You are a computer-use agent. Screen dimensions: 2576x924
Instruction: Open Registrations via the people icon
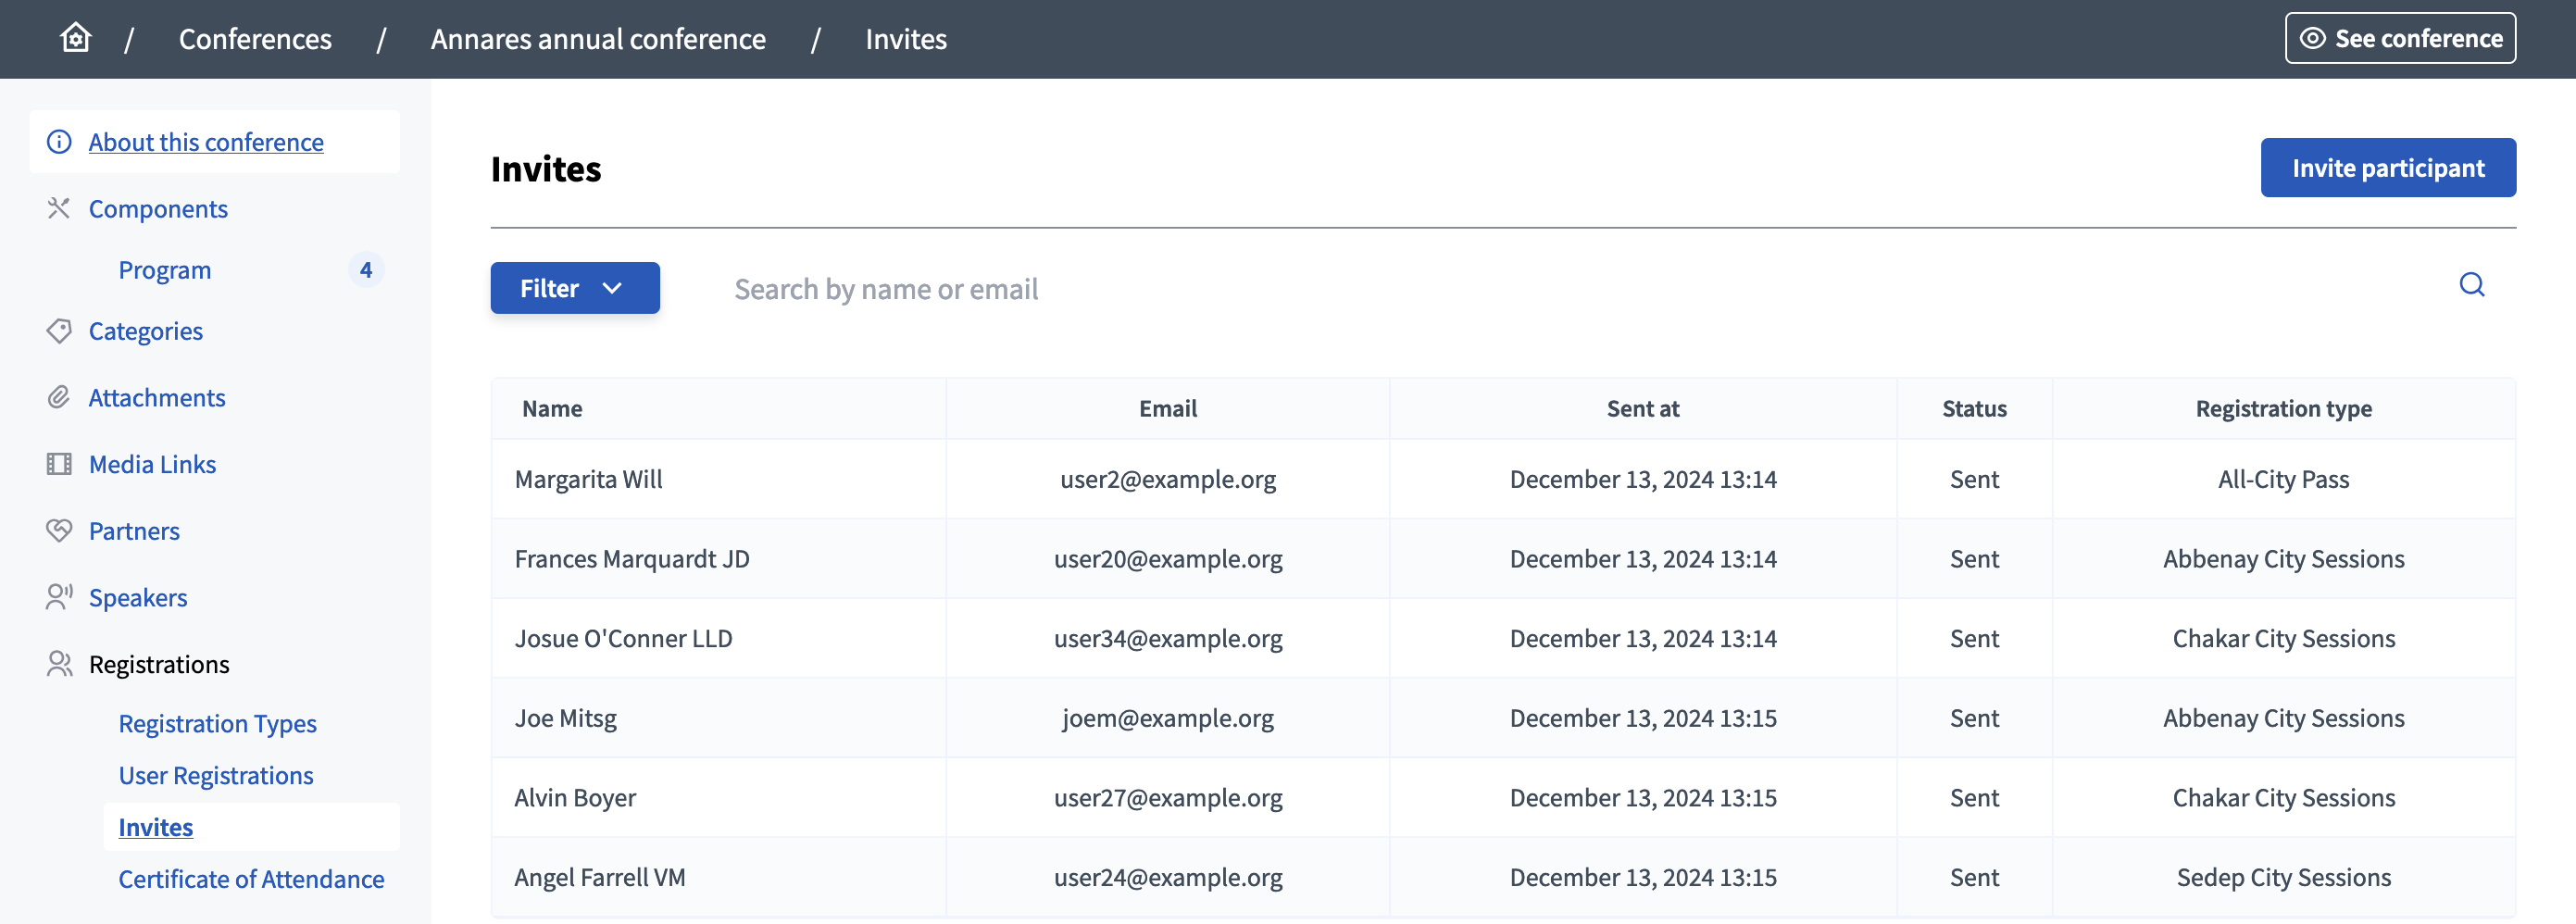tap(58, 663)
